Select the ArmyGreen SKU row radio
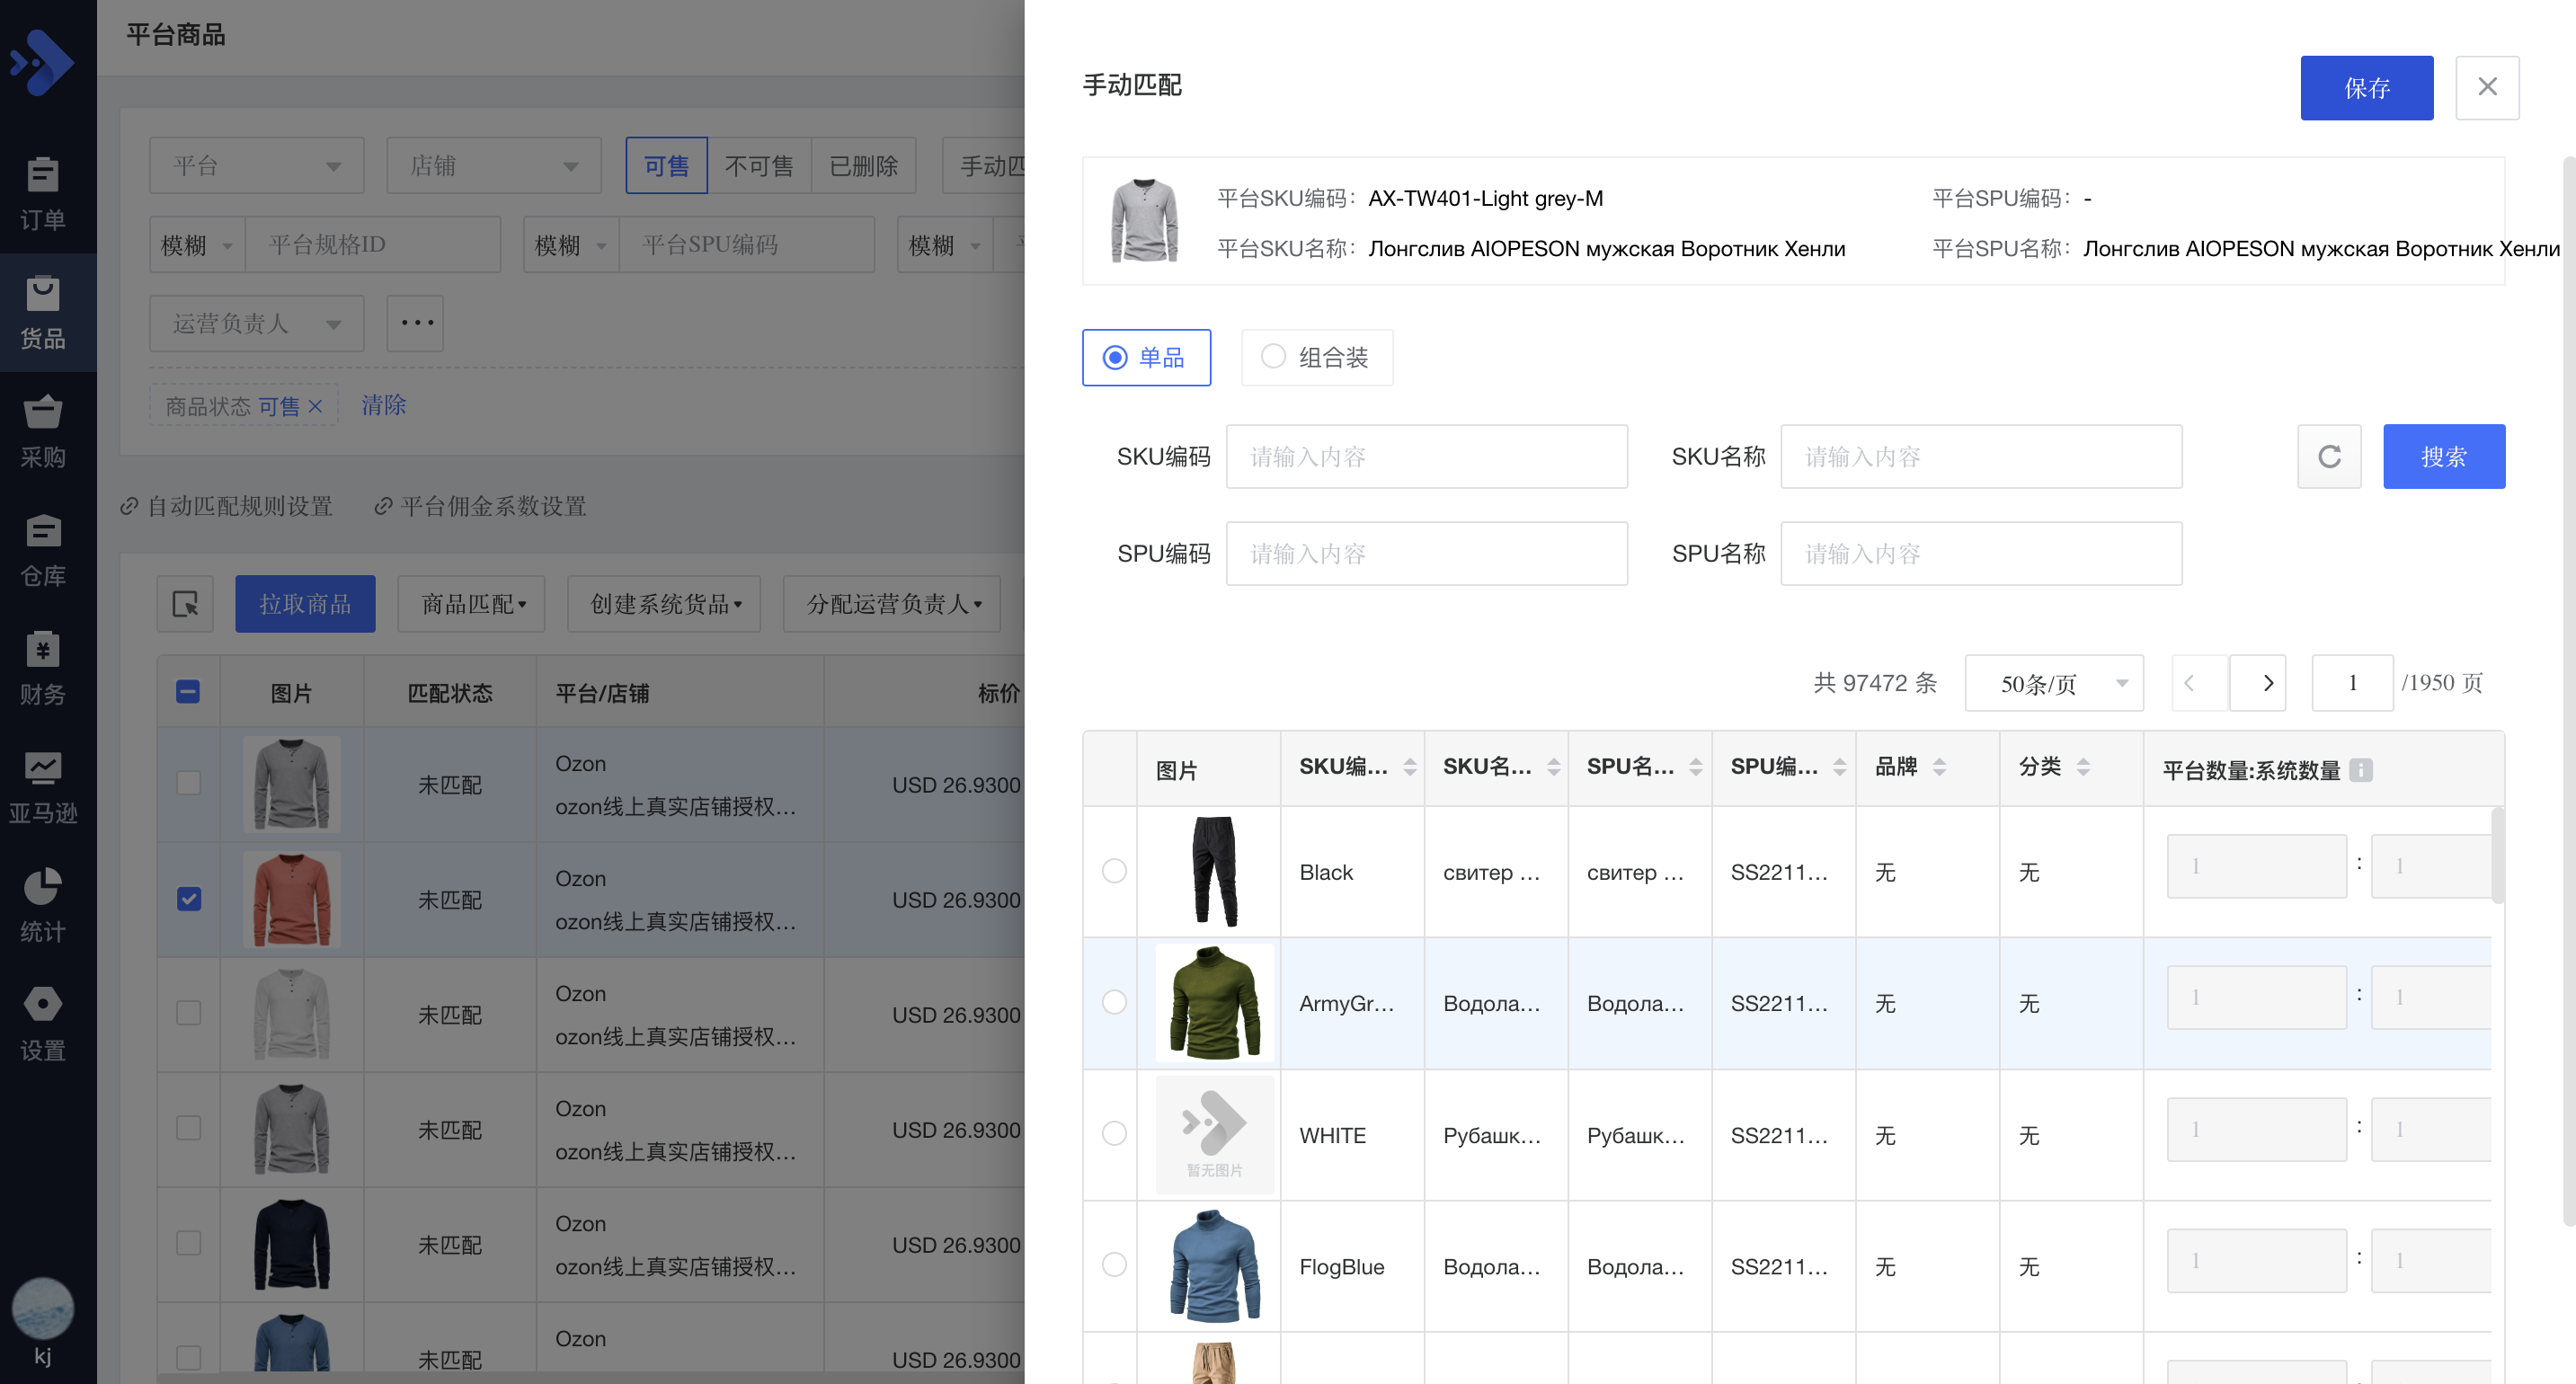The width and height of the screenshot is (2576, 1384). pyautogui.click(x=1114, y=1002)
